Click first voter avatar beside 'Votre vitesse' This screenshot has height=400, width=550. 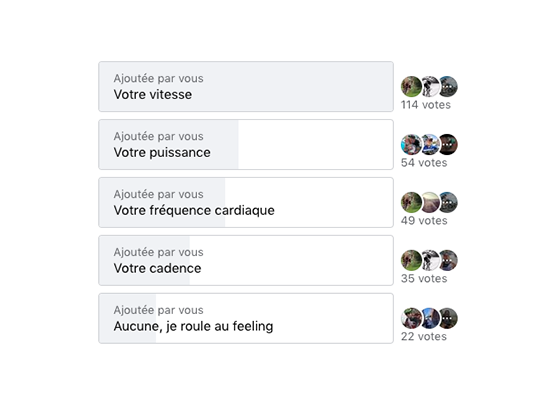coord(411,86)
